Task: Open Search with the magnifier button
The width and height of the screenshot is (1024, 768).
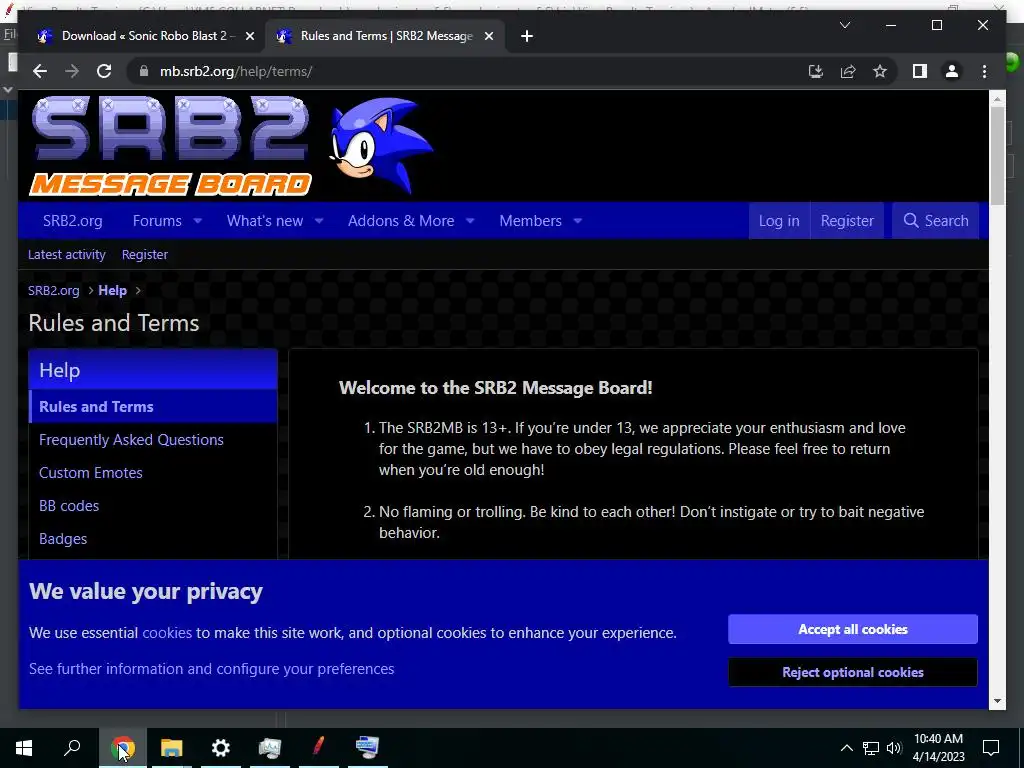Action: click(x=936, y=221)
